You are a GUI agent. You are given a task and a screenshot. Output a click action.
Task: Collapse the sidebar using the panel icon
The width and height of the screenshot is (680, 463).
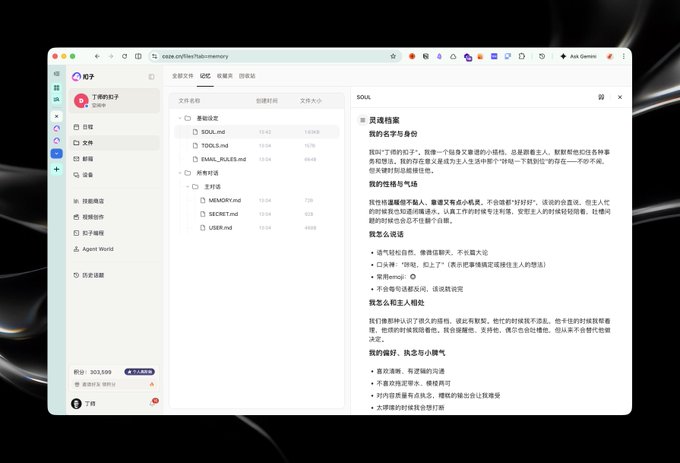(x=151, y=77)
